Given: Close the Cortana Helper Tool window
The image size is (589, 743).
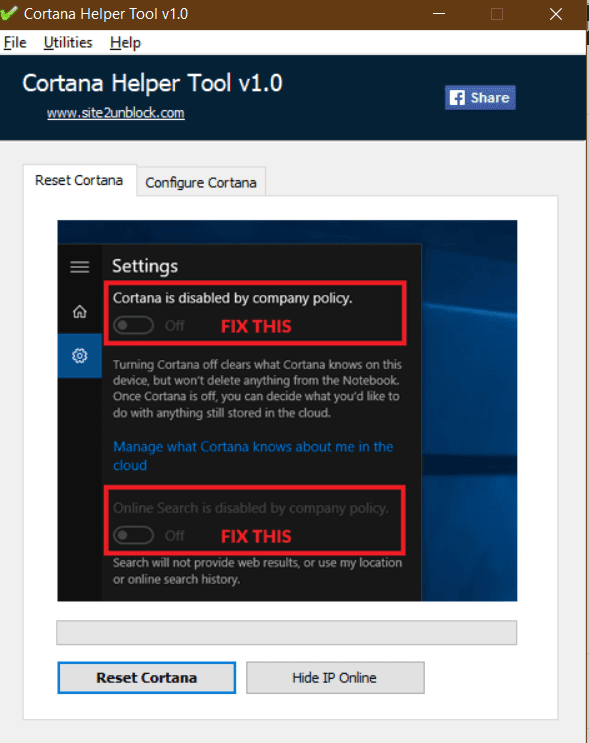Looking at the screenshot, I should coord(556,14).
